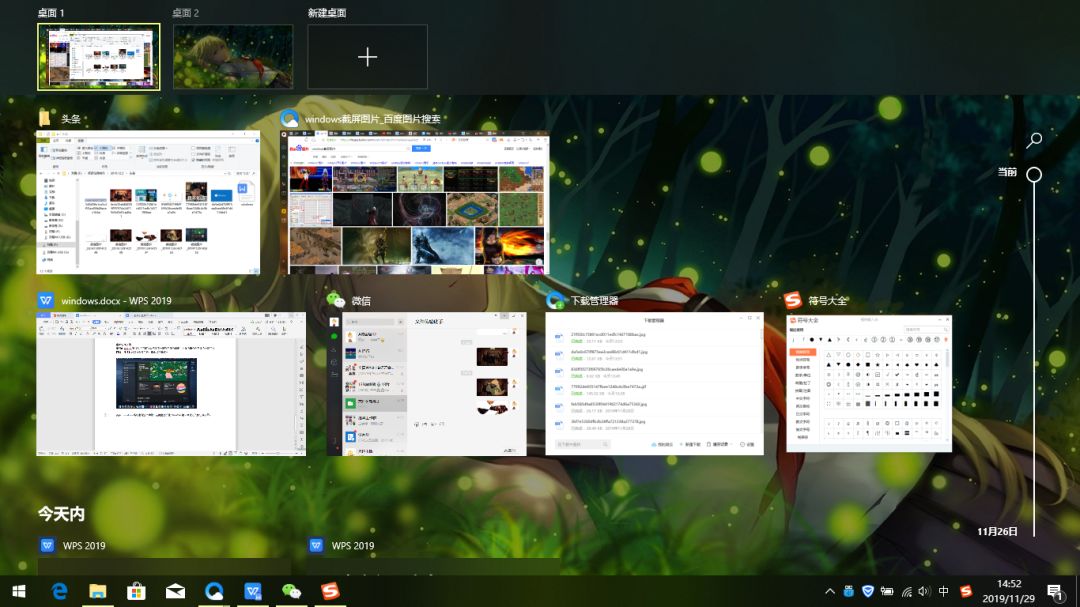Open the Wi-Fi network tray icon
This screenshot has width=1080, height=607.
906,591
